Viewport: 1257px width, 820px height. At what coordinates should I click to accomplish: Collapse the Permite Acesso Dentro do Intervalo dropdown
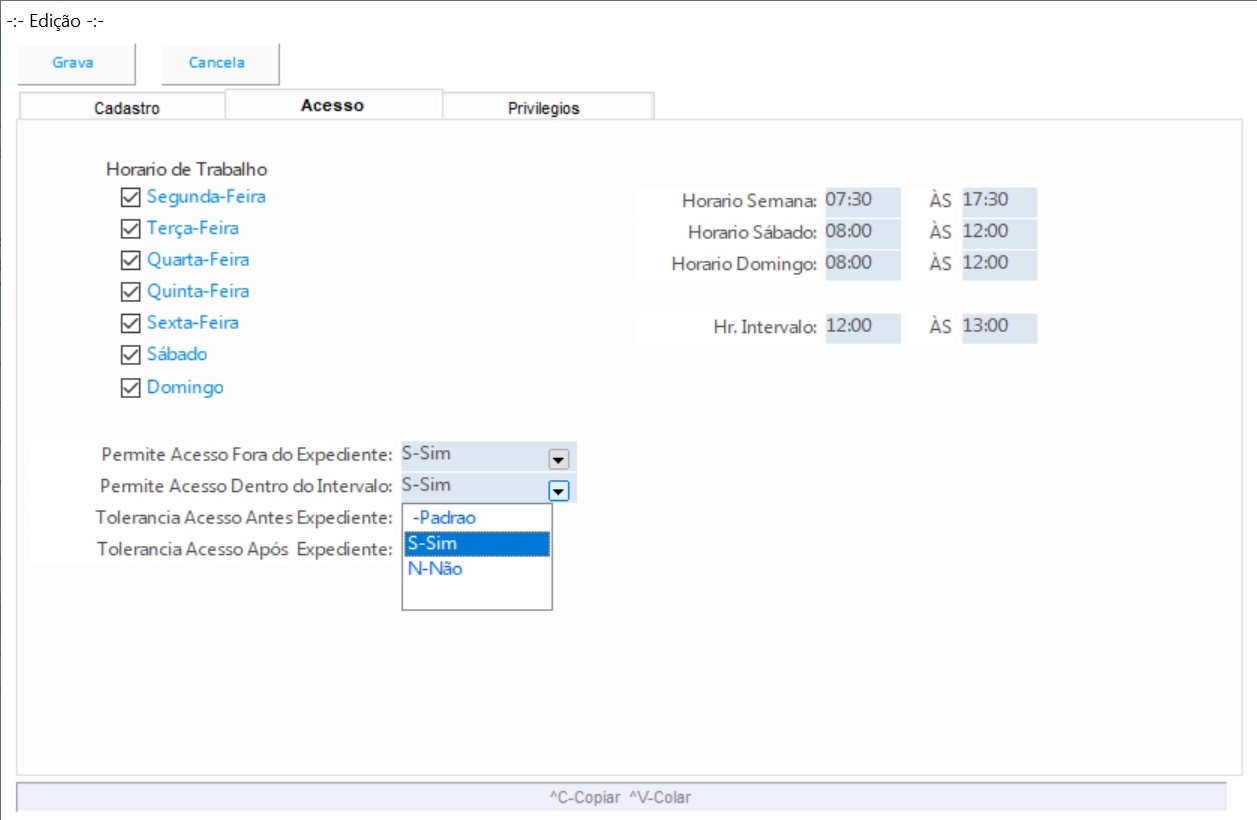click(x=559, y=490)
